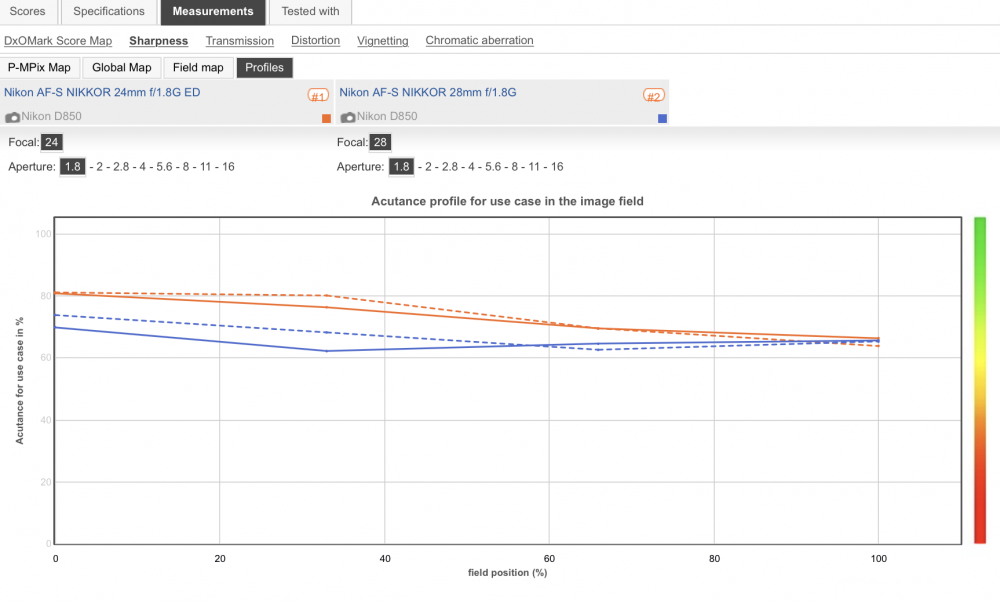Click first Nikon D850 camera name
Image resolution: width=1000 pixels, height=602 pixels.
(x=52, y=117)
